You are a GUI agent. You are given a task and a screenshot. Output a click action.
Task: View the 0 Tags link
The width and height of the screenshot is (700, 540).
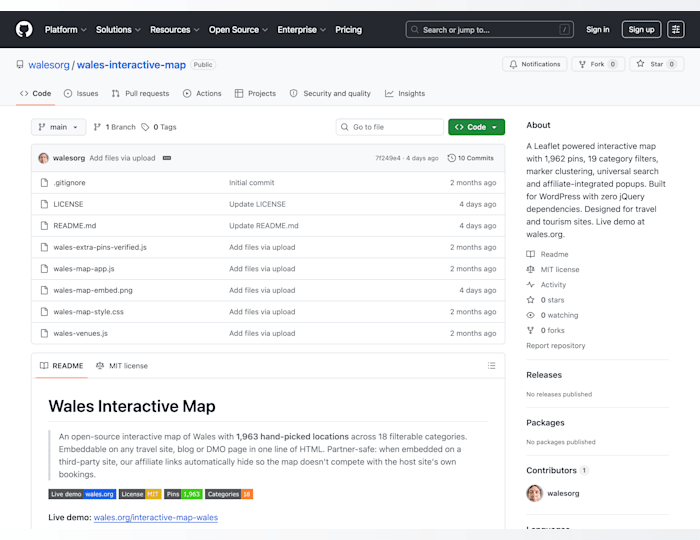coord(159,127)
